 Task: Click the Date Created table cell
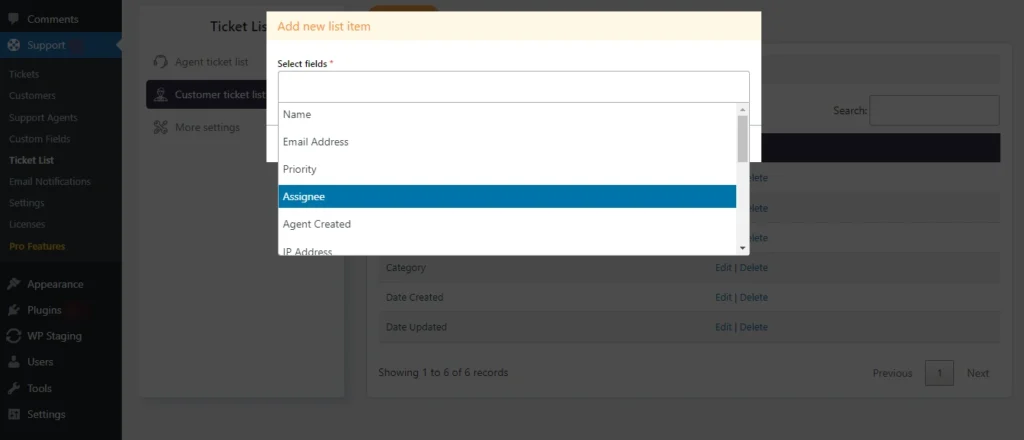click(415, 297)
